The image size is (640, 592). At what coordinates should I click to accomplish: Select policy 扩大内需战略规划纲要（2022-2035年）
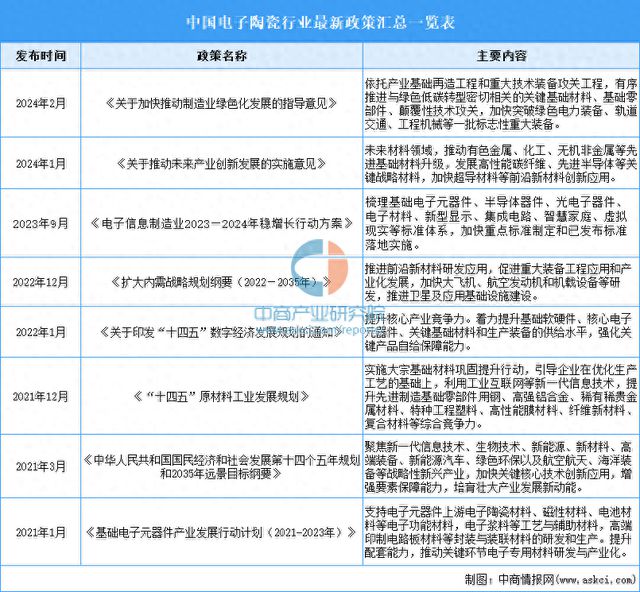pos(222,282)
